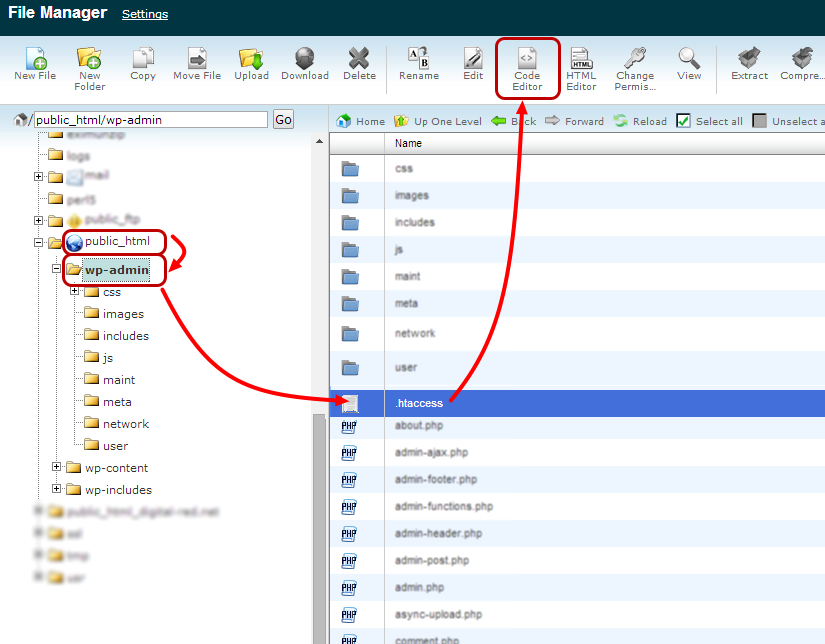This screenshot has width=825, height=644.
Task: Select wp-includes in folder tree
Action: 118,490
